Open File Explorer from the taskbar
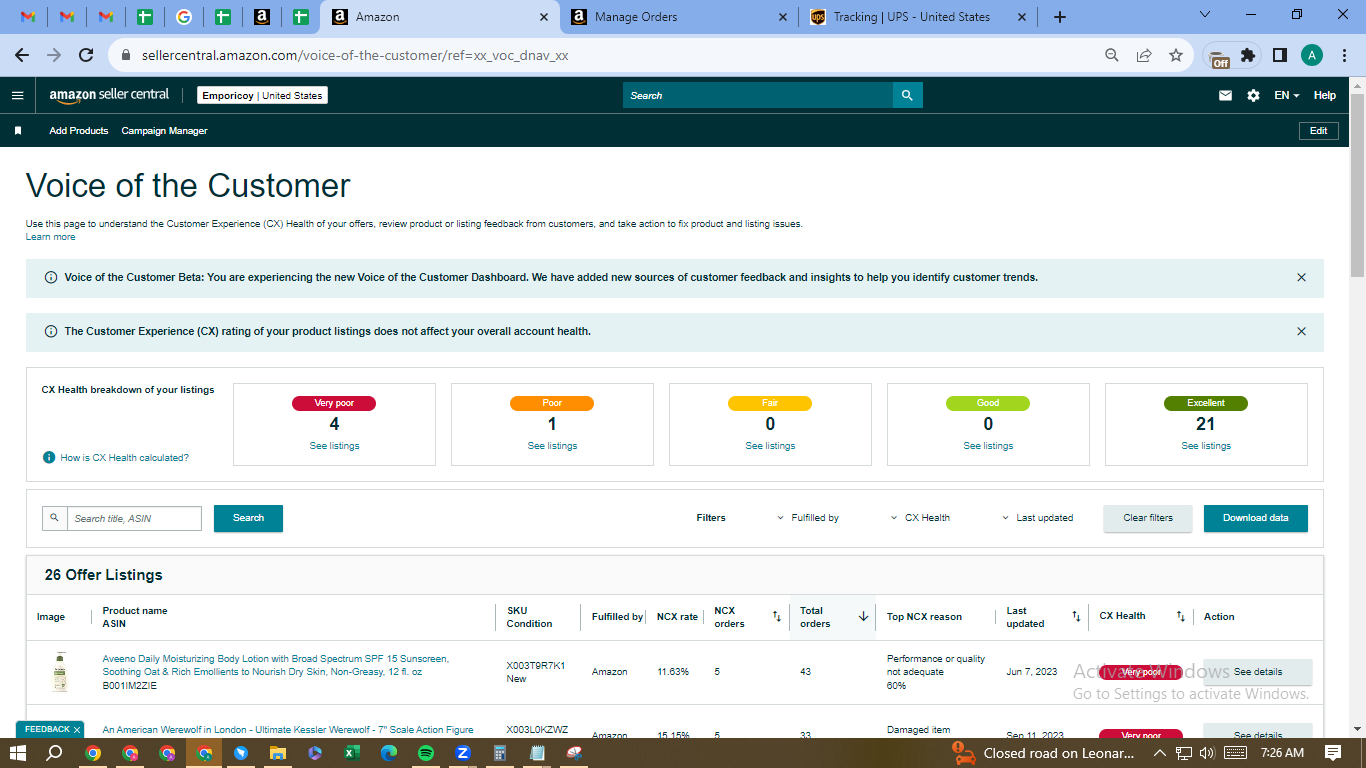The image size is (1366, 768). coord(278,753)
